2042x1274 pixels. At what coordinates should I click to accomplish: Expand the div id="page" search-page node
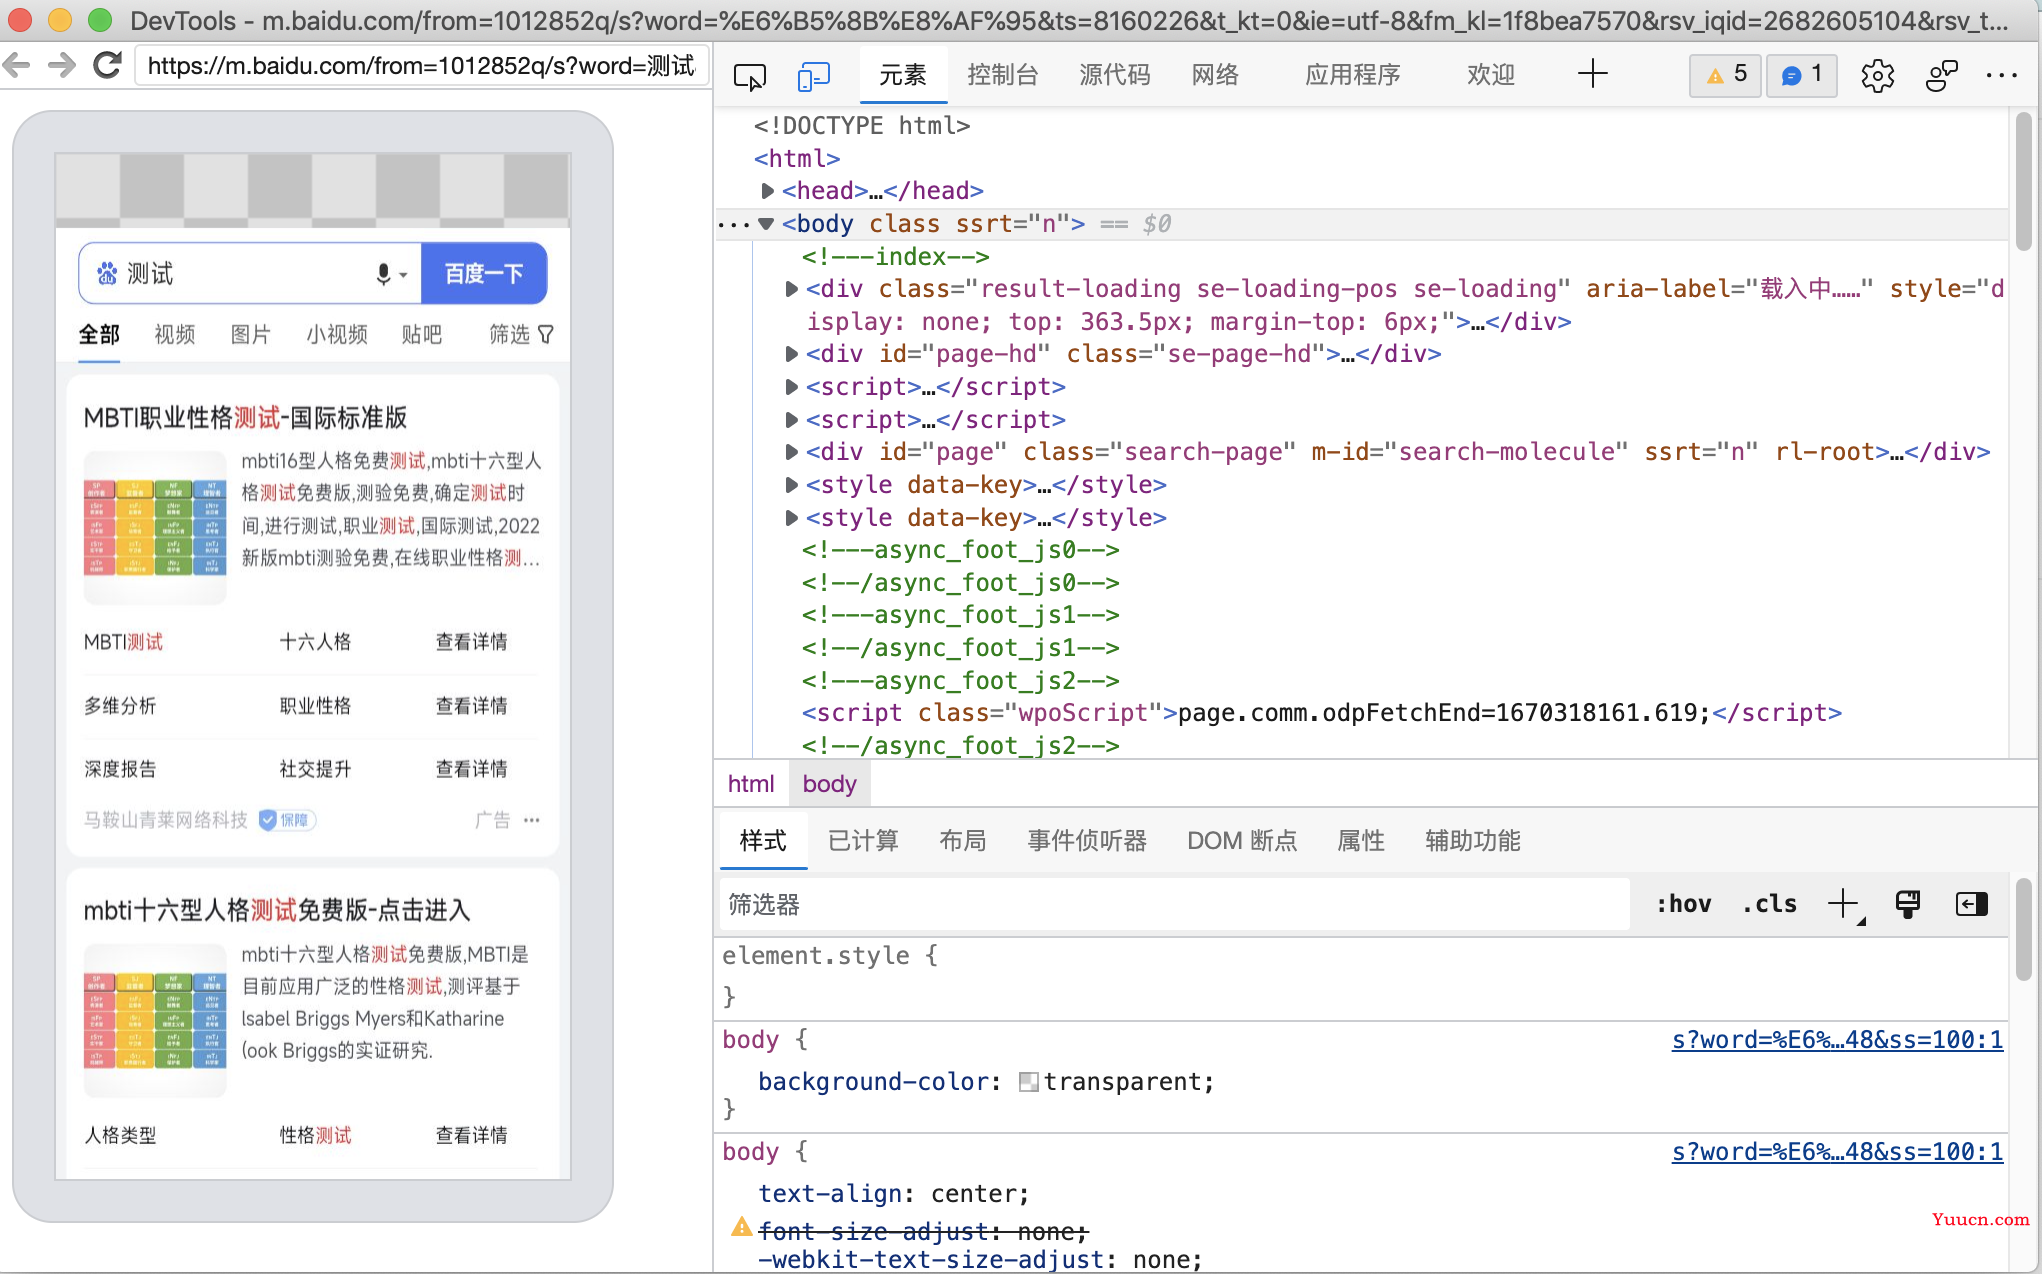pyautogui.click(x=791, y=452)
